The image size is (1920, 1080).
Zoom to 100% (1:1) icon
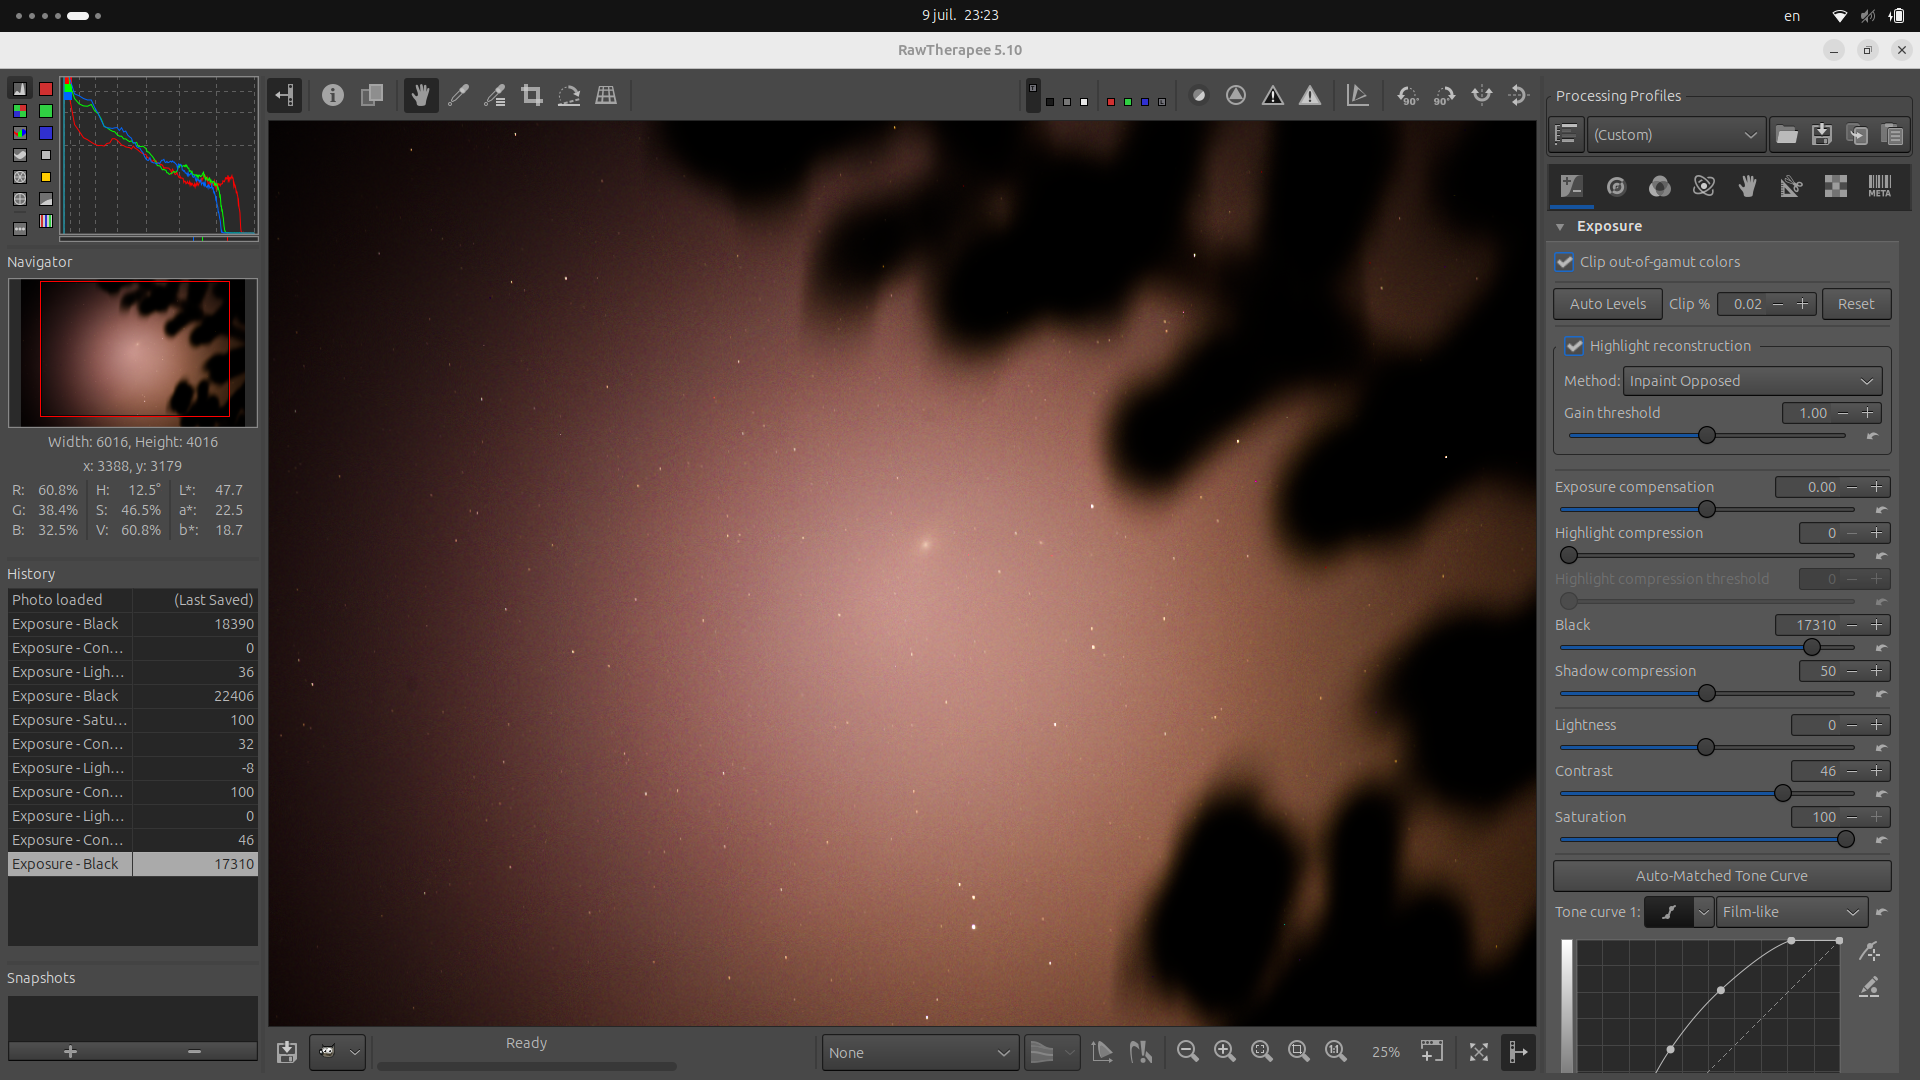[x=1336, y=1052]
